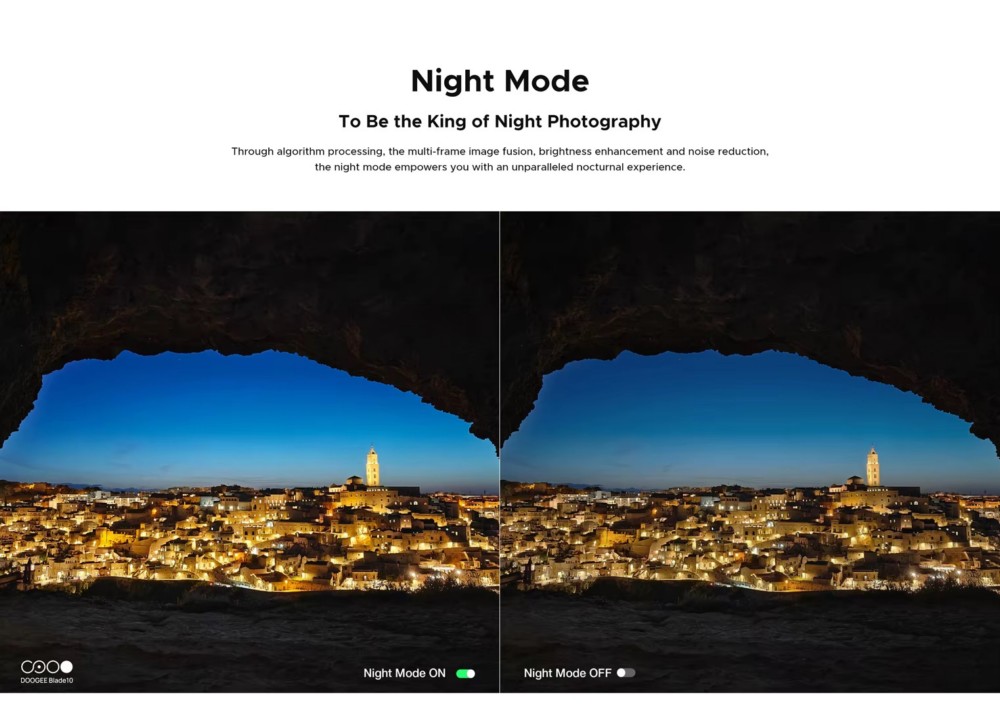The width and height of the screenshot is (1000, 710).
Task: Click the algorithm processing description paragraph
Action: (x=500, y=159)
